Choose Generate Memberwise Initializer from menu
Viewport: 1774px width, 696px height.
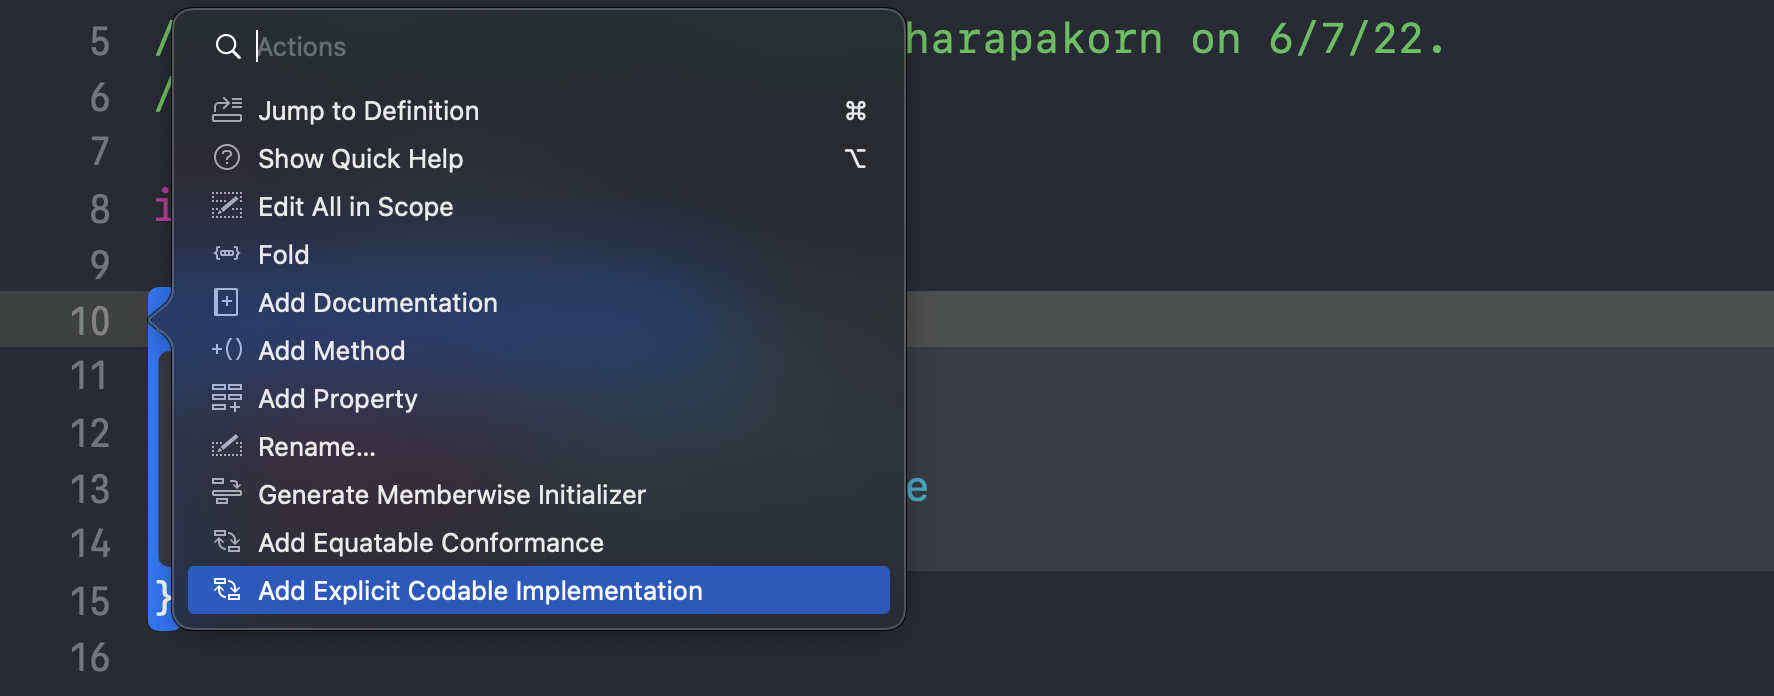point(451,495)
